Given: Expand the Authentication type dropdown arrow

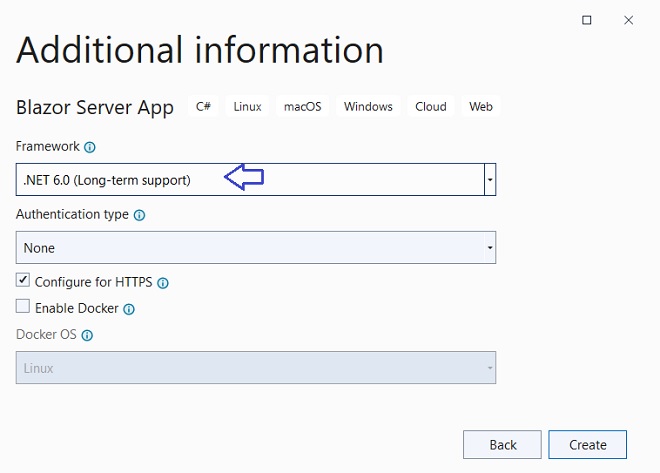Looking at the screenshot, I should 490,247.
